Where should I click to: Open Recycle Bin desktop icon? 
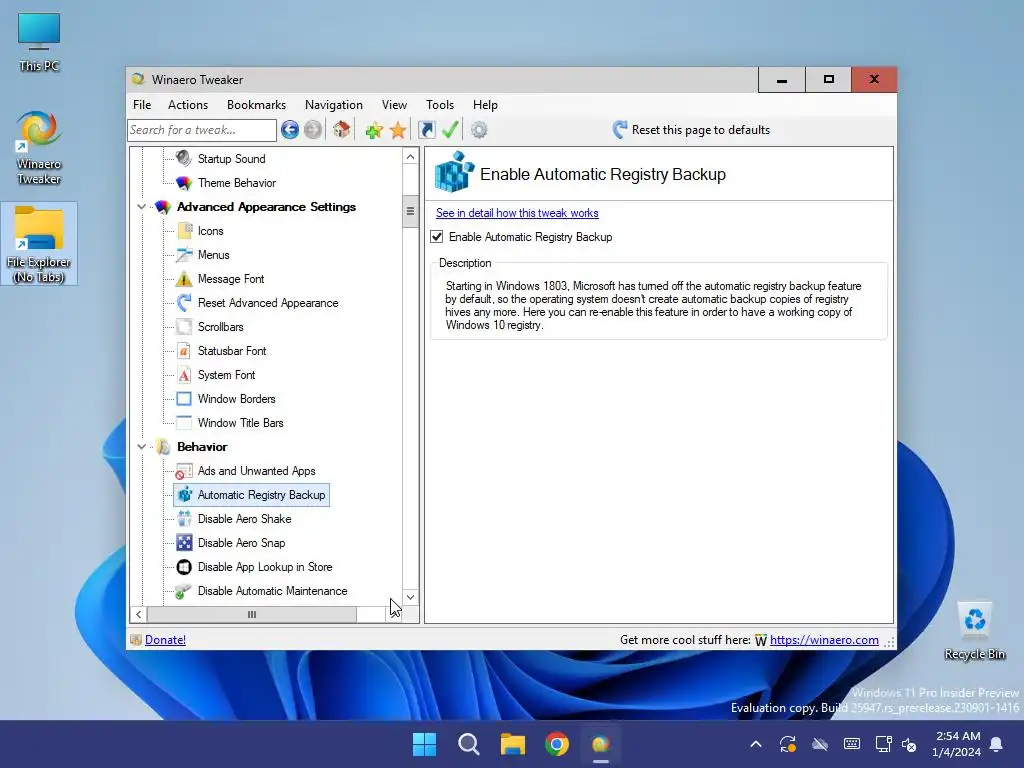point(974,630)
